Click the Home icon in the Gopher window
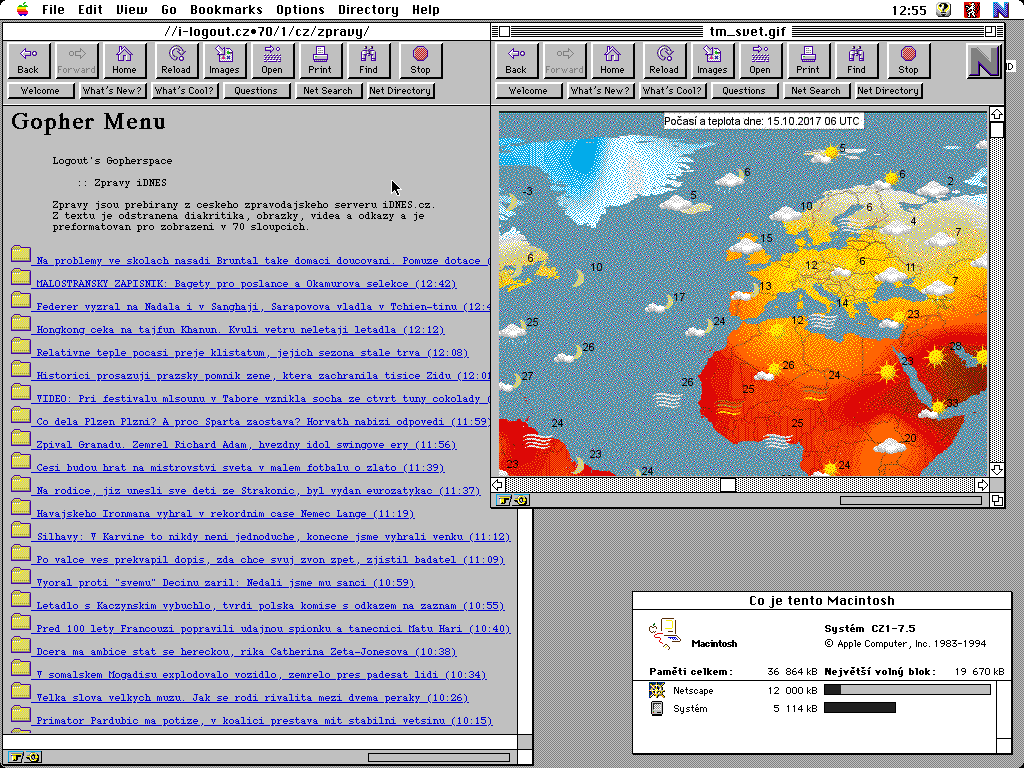The height and width of the screenshot is (768, 1024). click(124, 60)
